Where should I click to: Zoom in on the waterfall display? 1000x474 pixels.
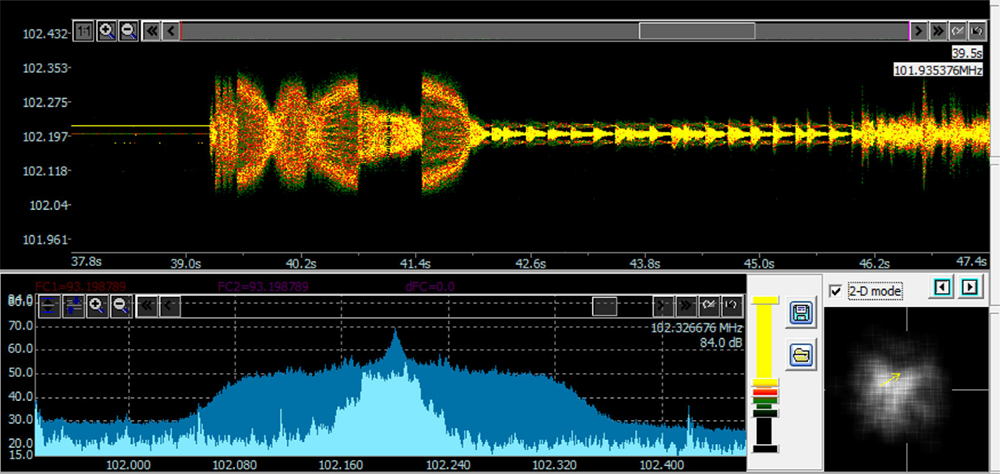click(106, 31)
